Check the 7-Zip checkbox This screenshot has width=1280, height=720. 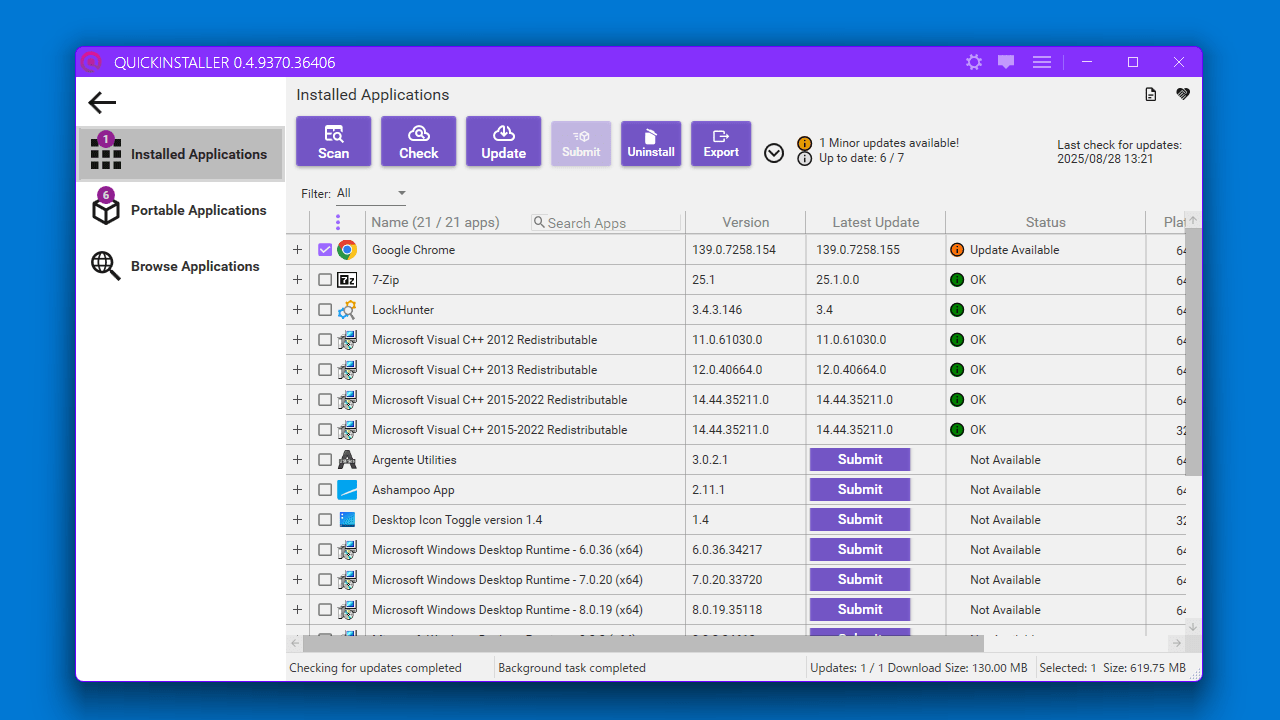tap(325, 280)
